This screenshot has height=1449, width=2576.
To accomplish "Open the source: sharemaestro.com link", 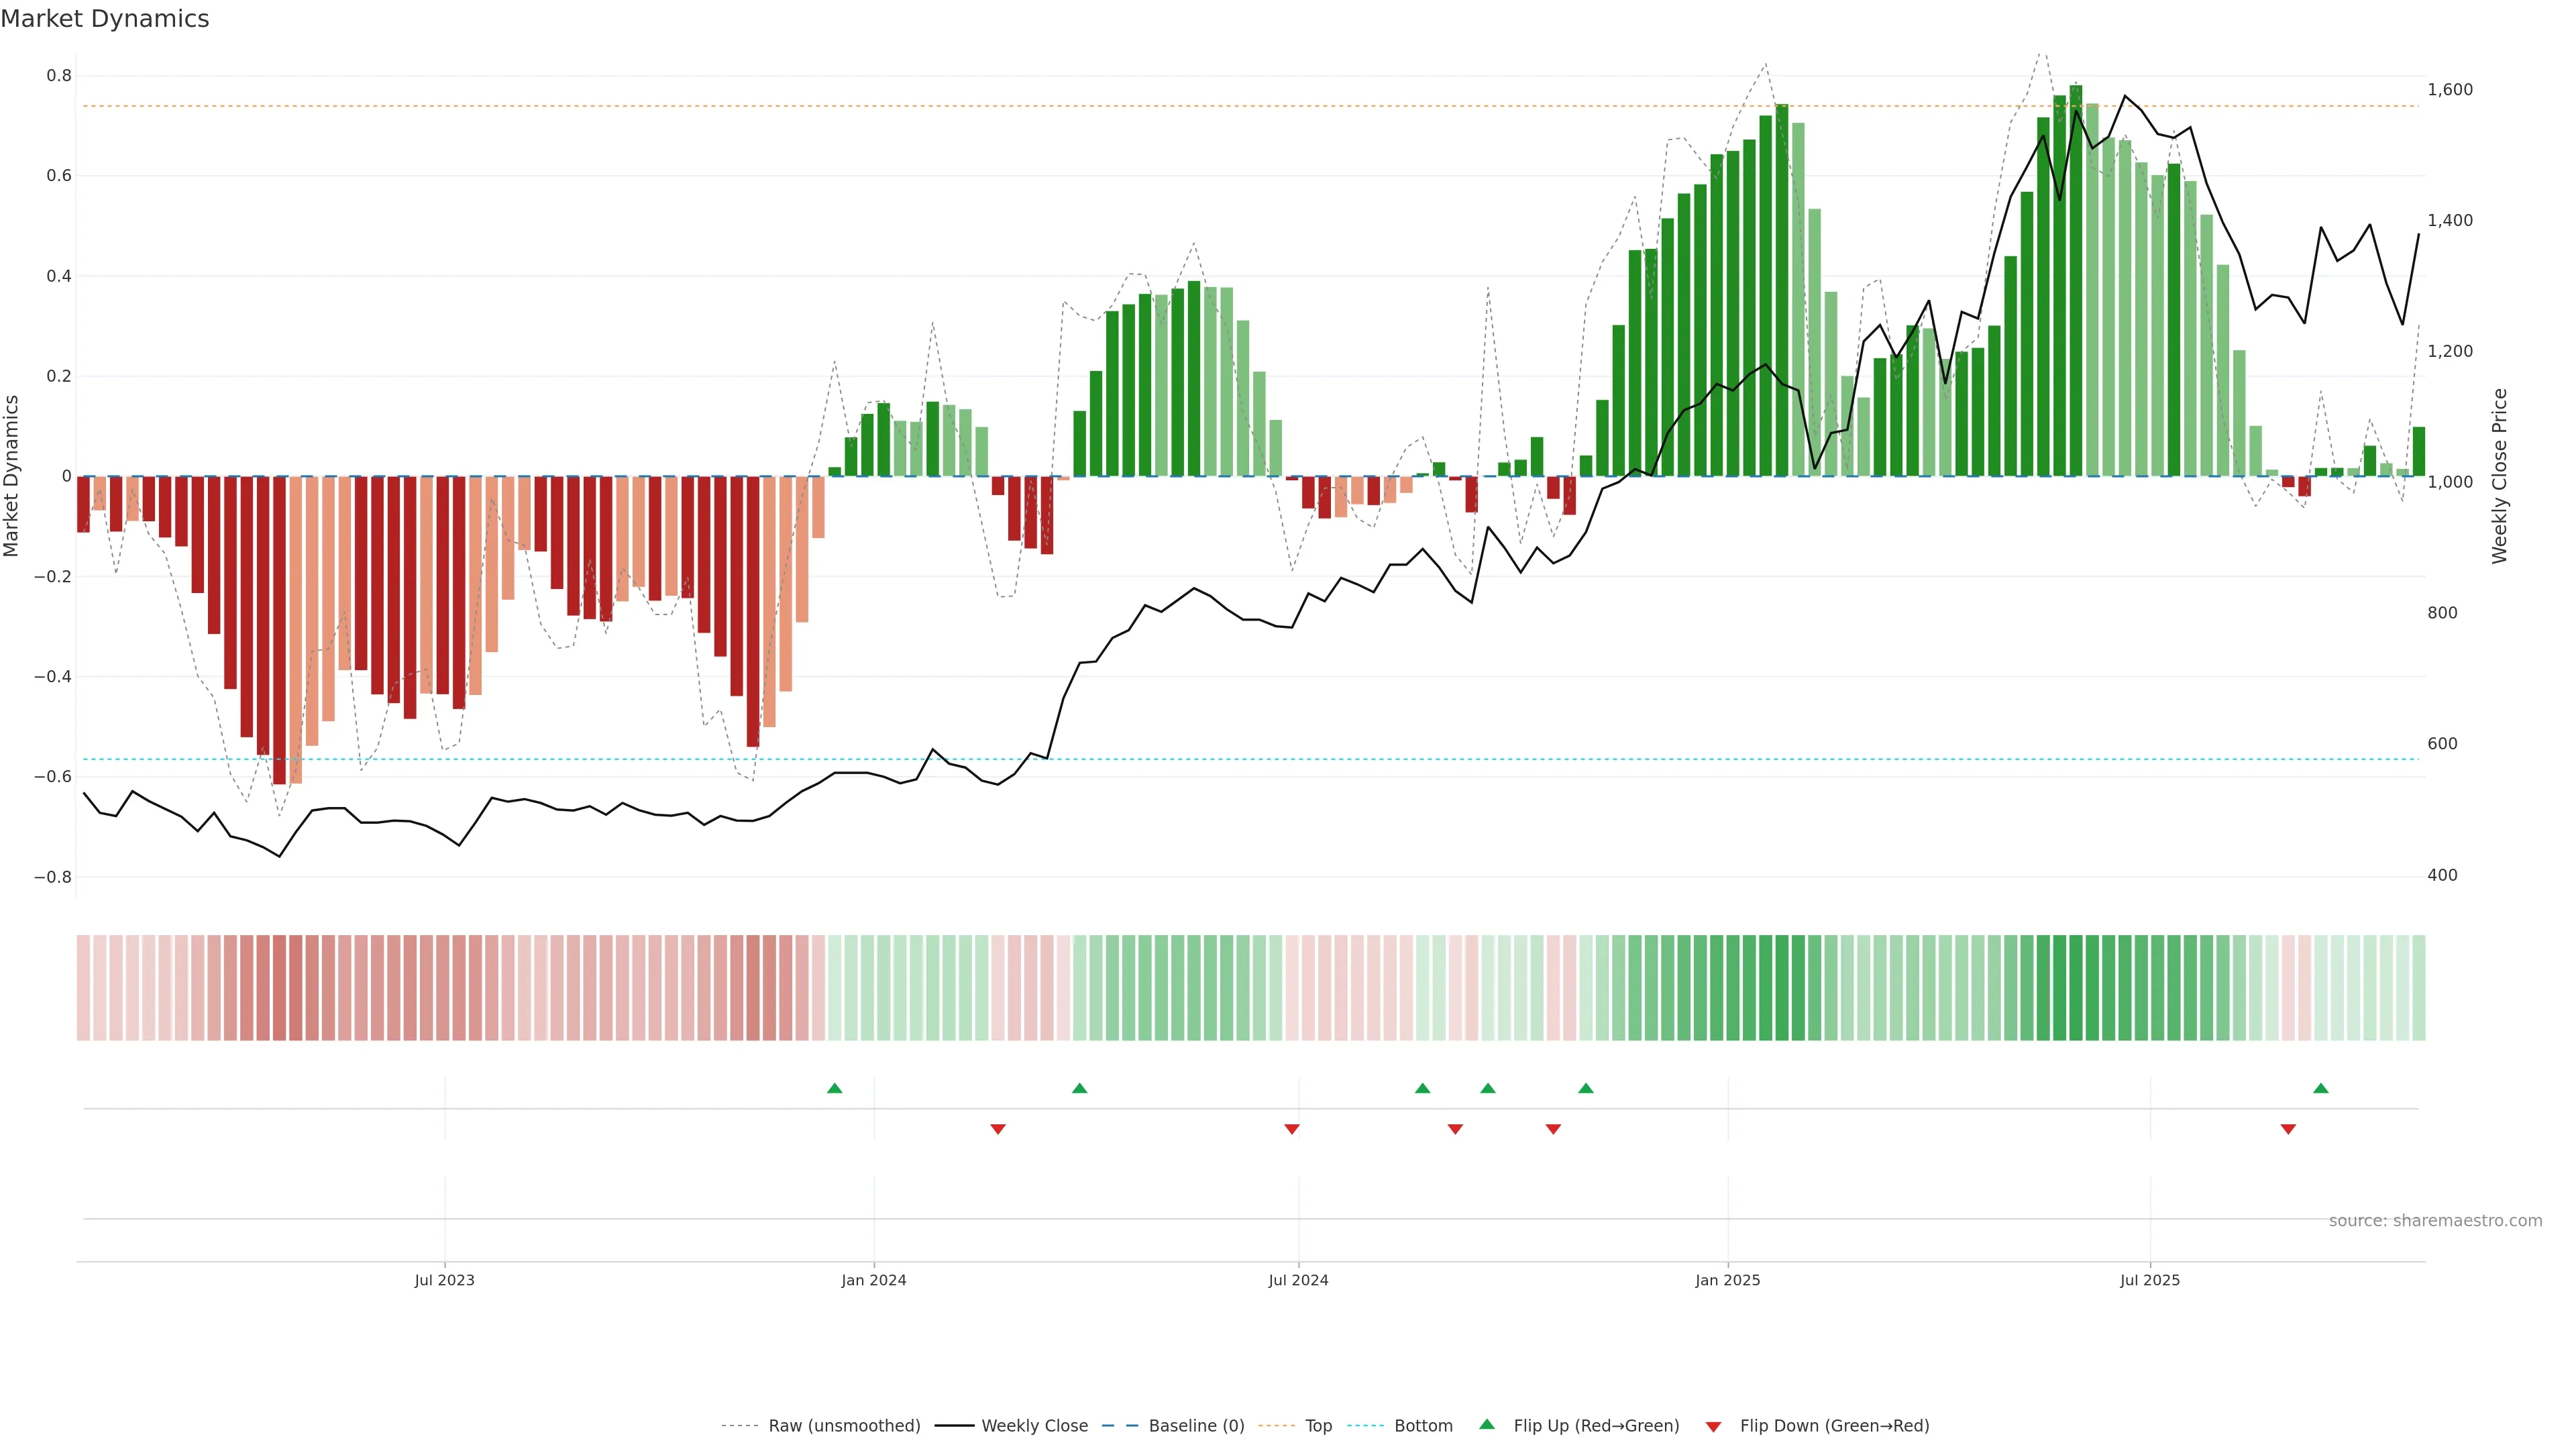I will [x=2435, y=1221].
